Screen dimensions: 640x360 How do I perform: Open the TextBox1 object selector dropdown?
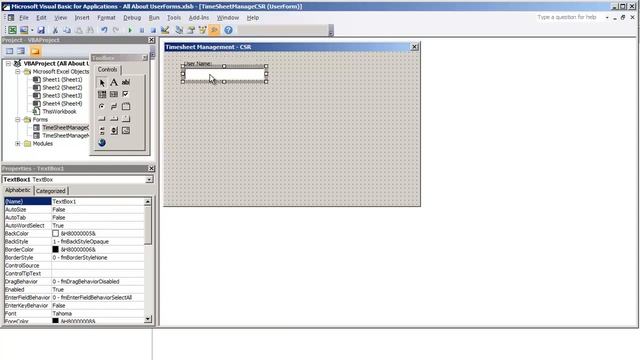coord(149,180)
